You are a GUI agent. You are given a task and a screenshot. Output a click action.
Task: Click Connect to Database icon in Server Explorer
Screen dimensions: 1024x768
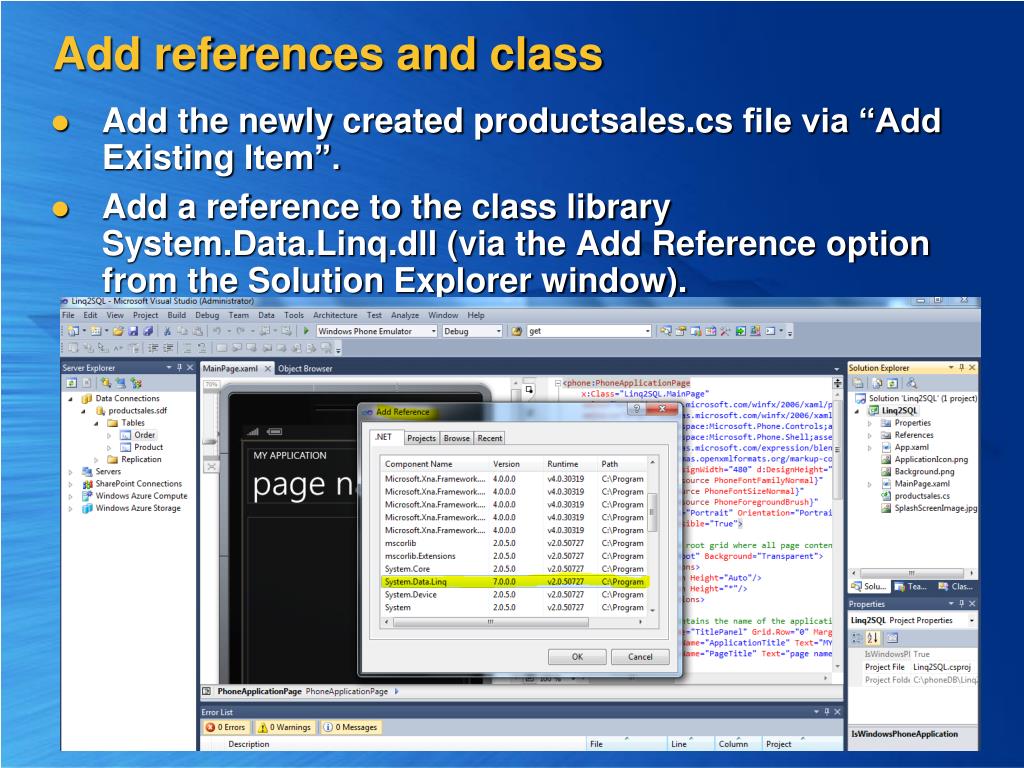(105, 383)
